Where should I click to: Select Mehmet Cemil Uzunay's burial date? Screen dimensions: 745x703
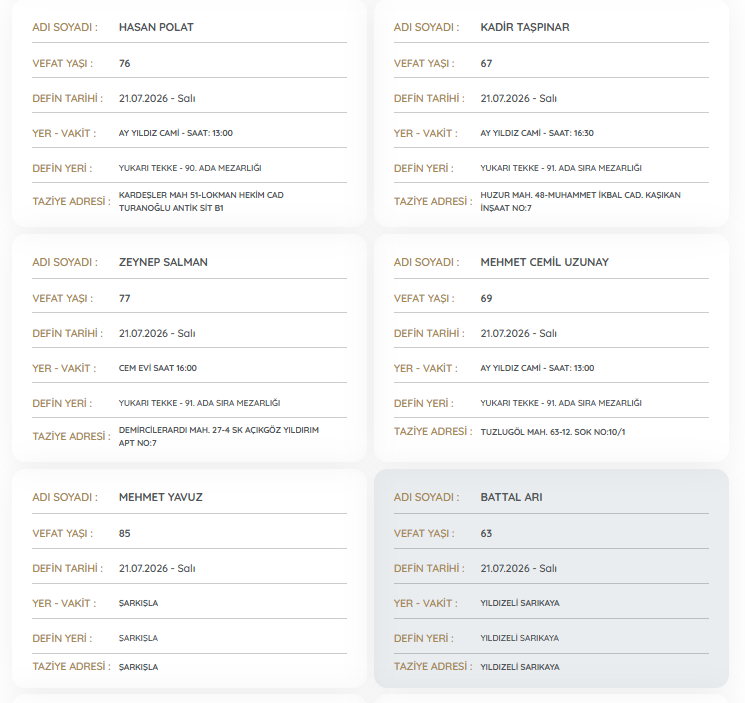pyautogui.click(x=518, y=333)
